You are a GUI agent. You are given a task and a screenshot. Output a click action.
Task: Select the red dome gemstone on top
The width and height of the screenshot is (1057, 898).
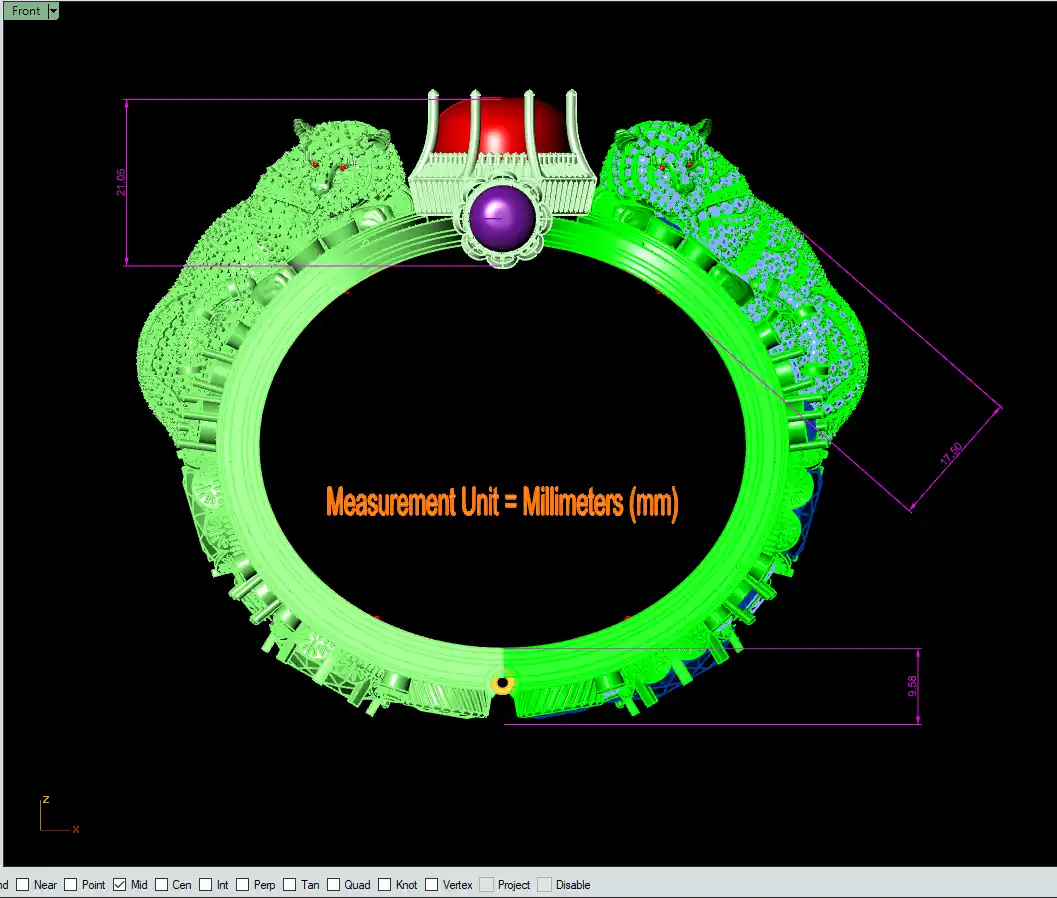[501, 127]
